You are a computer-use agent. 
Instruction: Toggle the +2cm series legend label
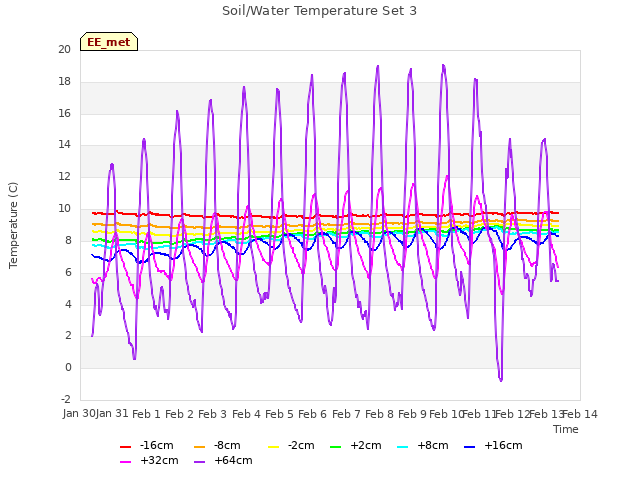pos(366,445)
